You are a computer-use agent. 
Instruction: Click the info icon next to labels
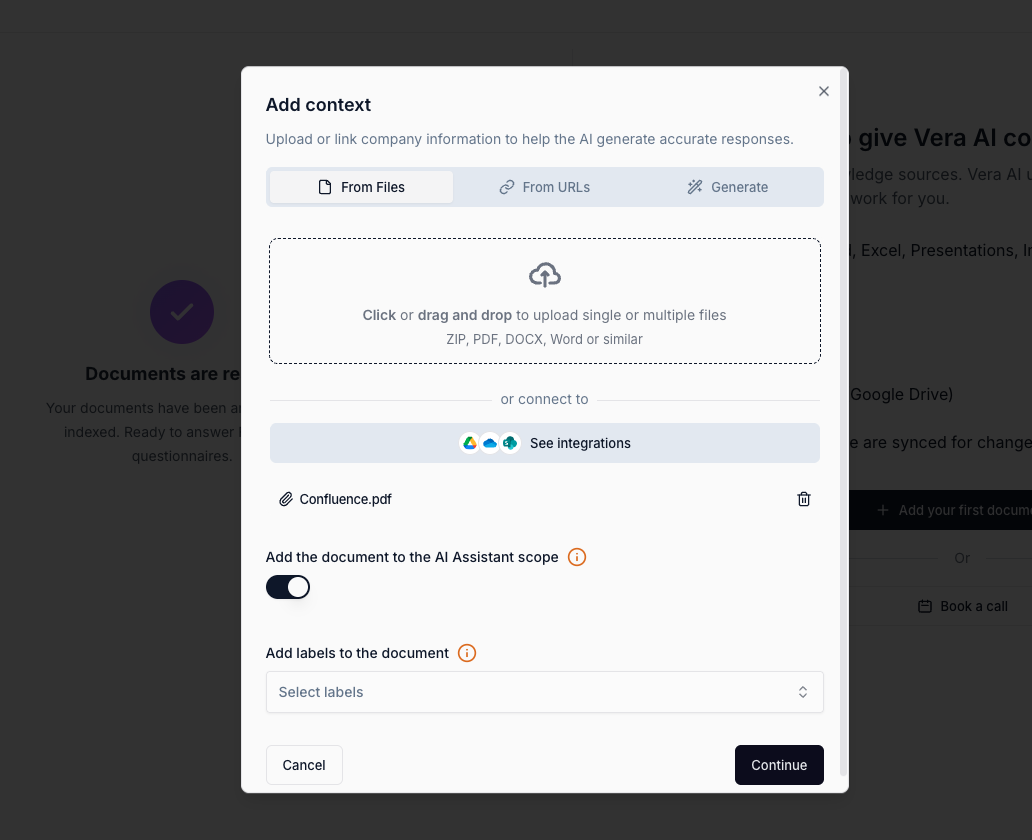(x=466, y=652)
